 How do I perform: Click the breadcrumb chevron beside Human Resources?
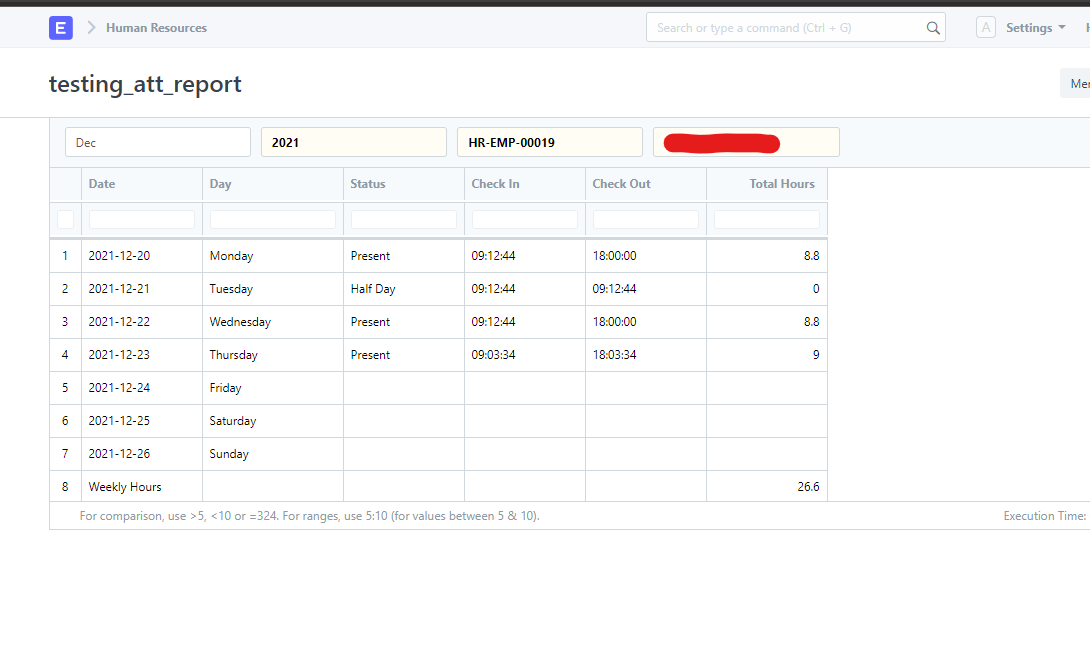click(x=91, y=28)
